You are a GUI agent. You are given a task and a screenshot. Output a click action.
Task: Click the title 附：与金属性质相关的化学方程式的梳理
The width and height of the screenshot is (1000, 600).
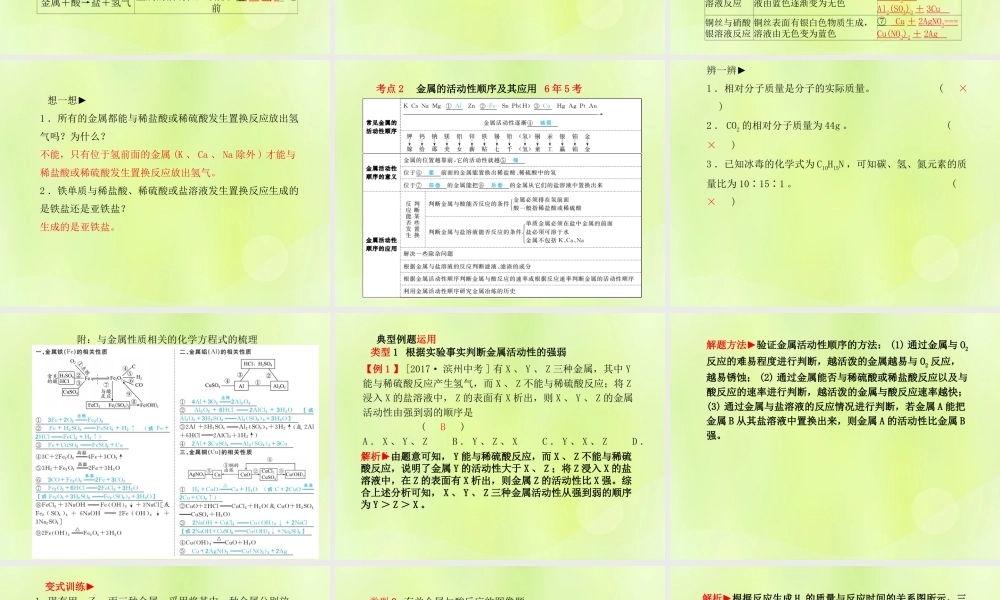coord(167,339)
